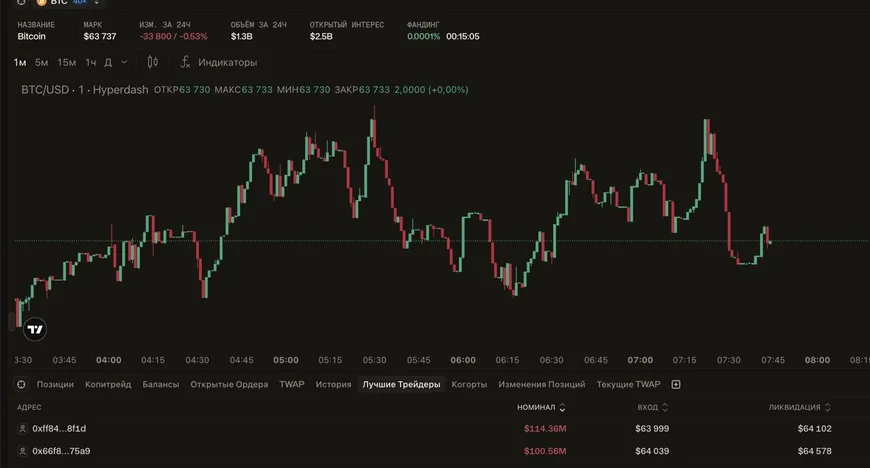Open the Индикаторы menu

coord(227,62)
